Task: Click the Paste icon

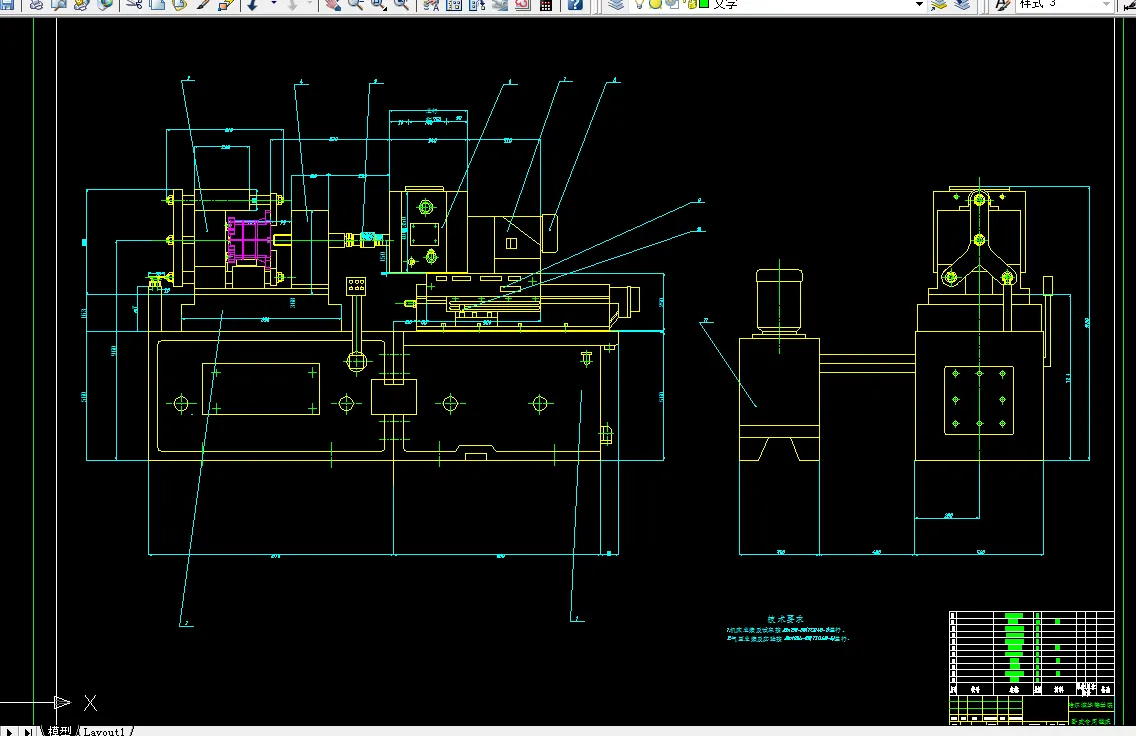Action: (180, 4)
